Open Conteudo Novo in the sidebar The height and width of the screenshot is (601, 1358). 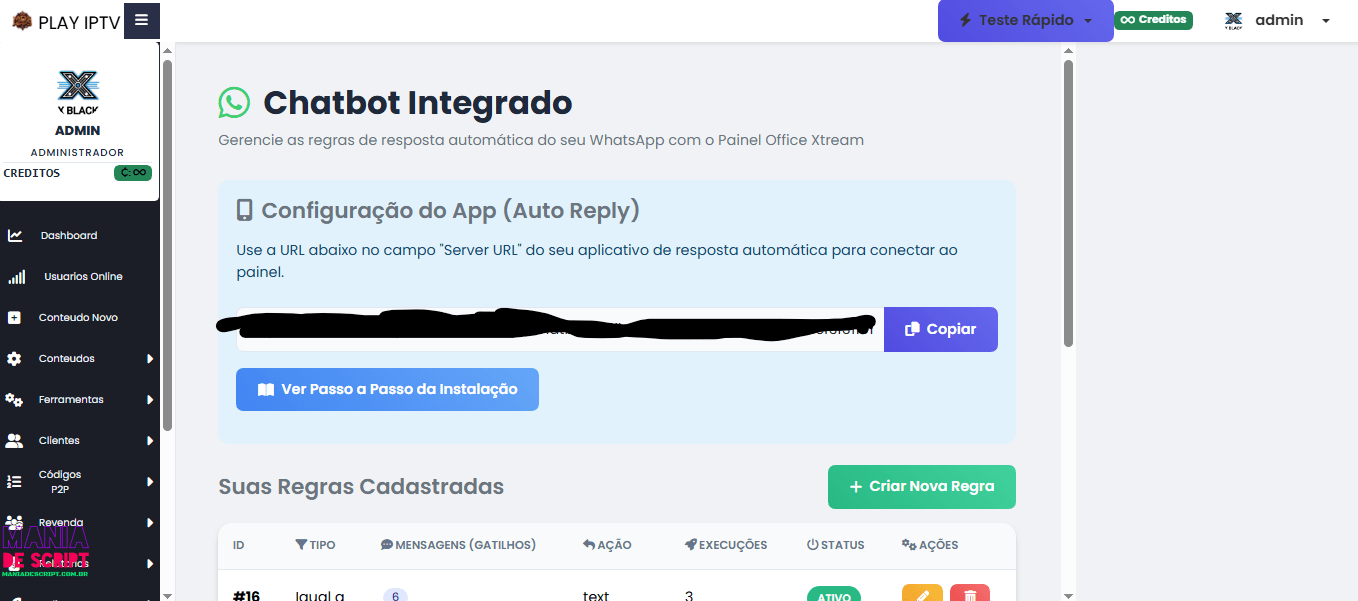point(78,318)
